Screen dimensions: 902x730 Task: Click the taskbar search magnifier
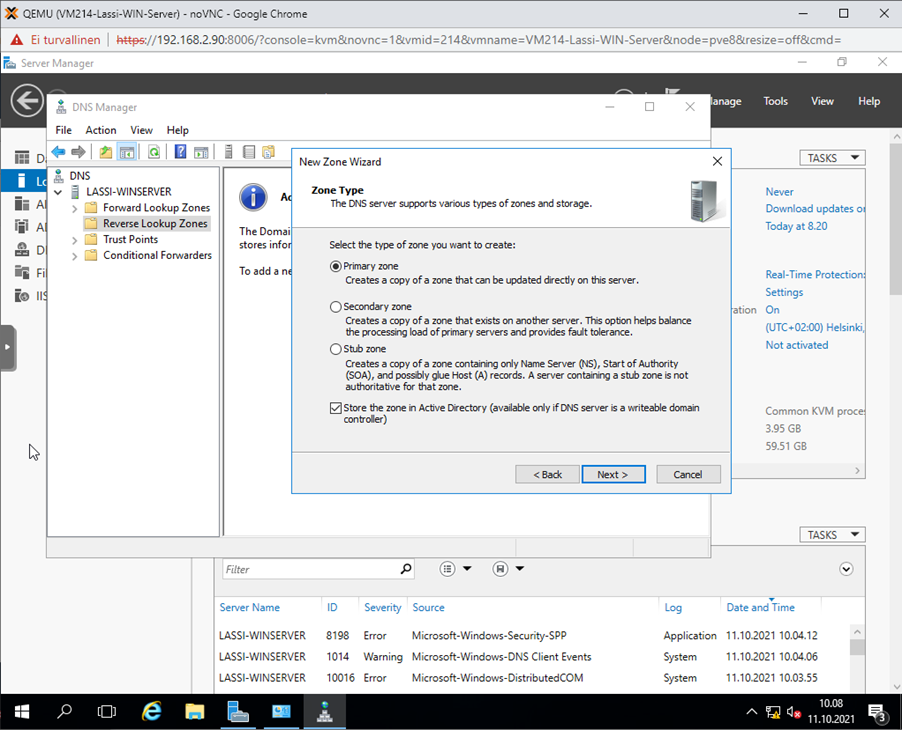coord(64,712)
